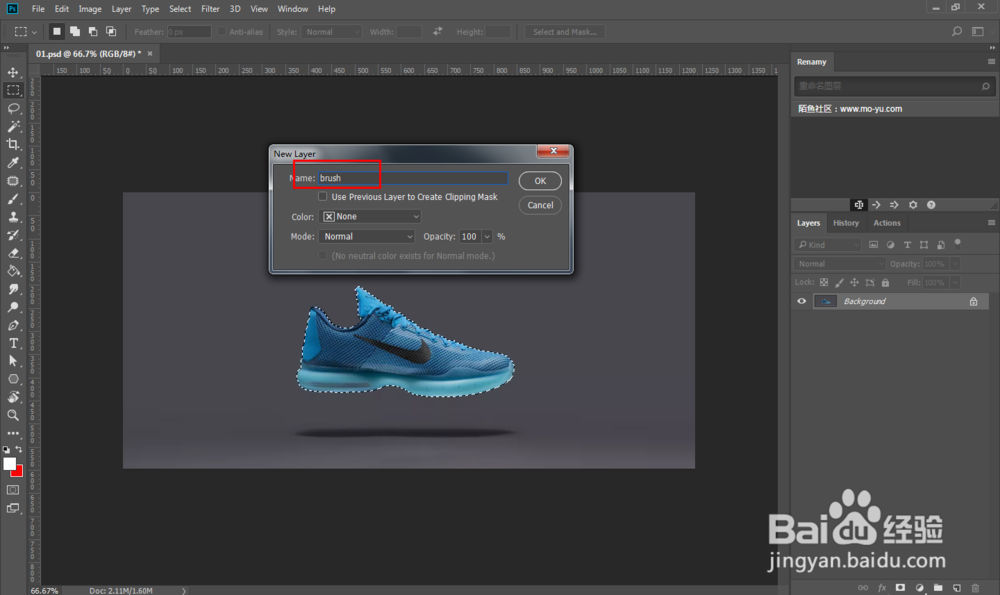Toggle the layer filter on/off switch
The image size is (1000, 595).
click(957, 243)
